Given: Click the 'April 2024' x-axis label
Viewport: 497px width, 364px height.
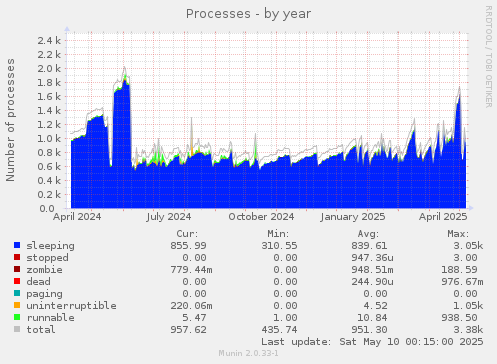Looking at the screenshot, I should pos(77,217).
